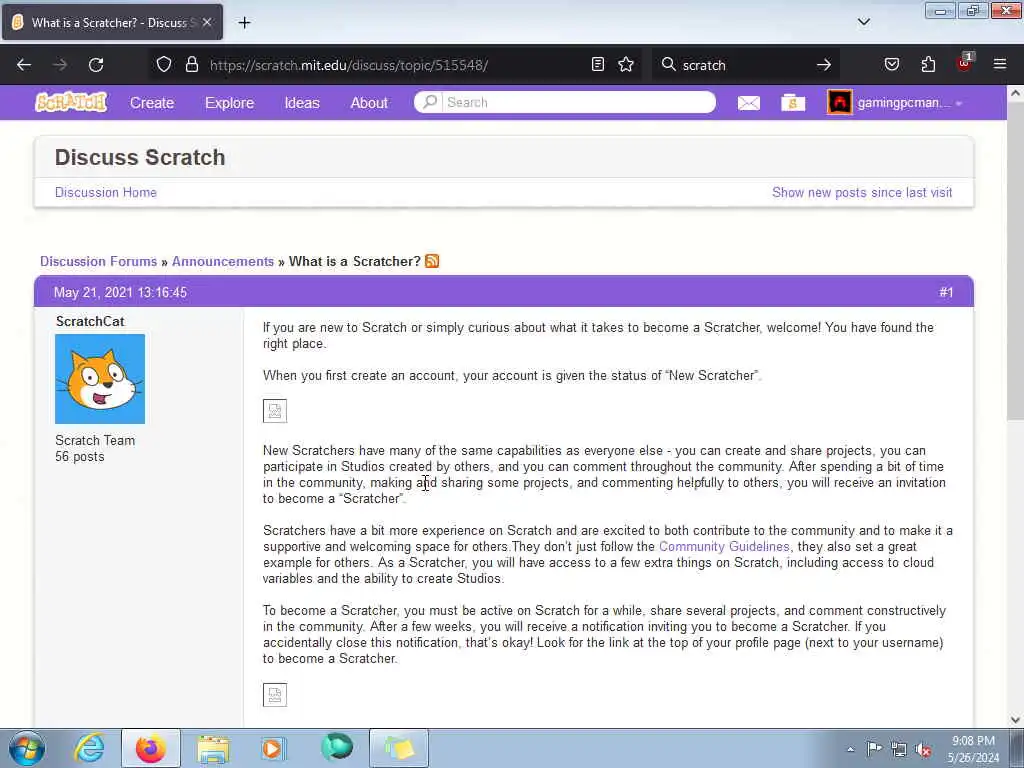Close the 'What is a Scratcher?' tab
Viewport: 1024px width, 768px height.
[x=206, y=22]
